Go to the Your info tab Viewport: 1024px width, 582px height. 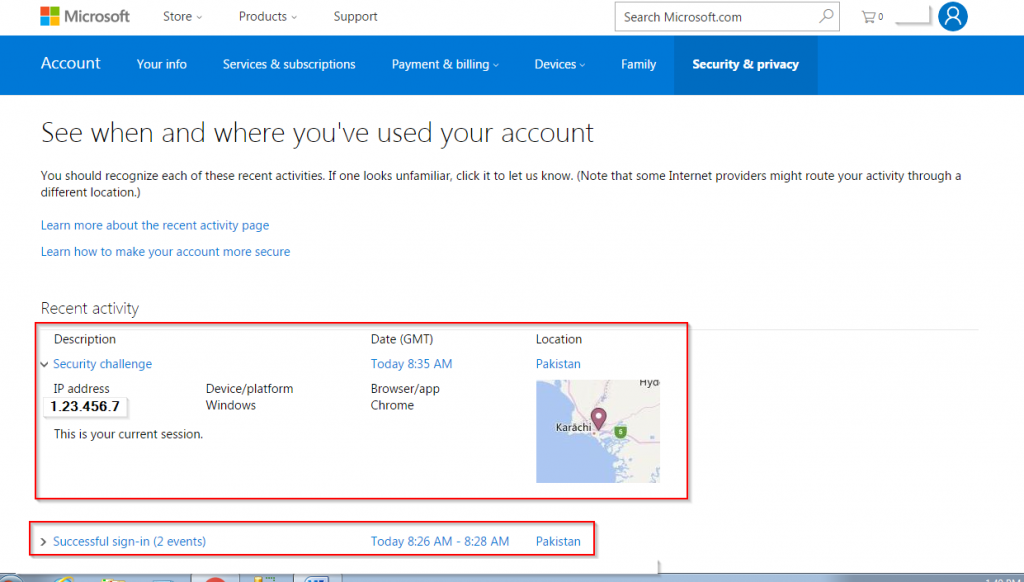[x=162, y=65]
